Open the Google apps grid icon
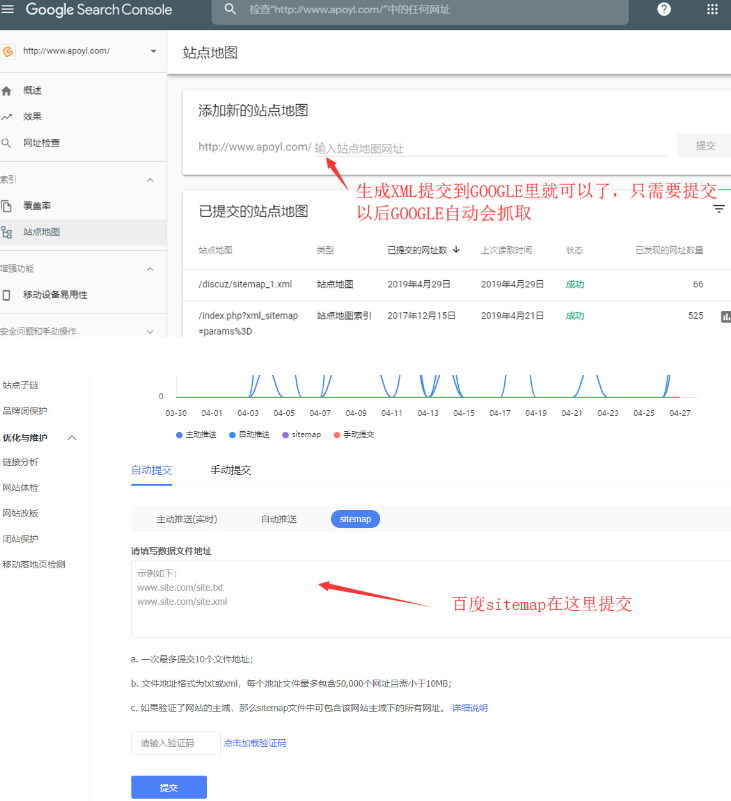The height and width of the screenshot is (801, 731). pos(712,9)
